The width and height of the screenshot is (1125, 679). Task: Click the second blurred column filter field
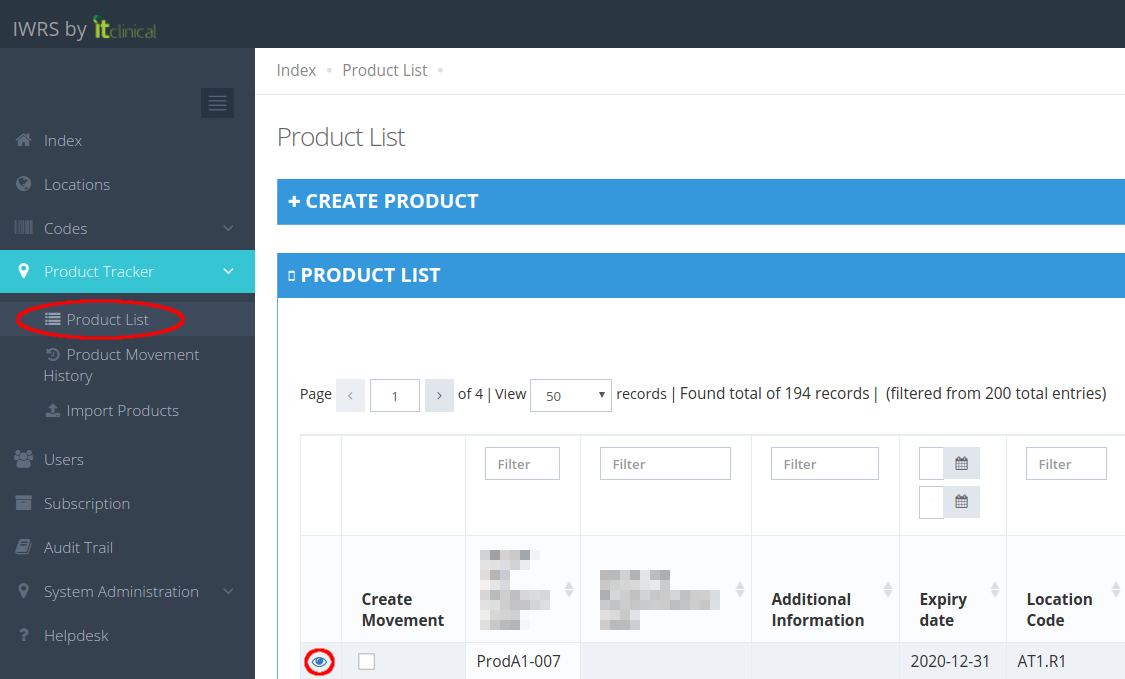click(665, 464)
